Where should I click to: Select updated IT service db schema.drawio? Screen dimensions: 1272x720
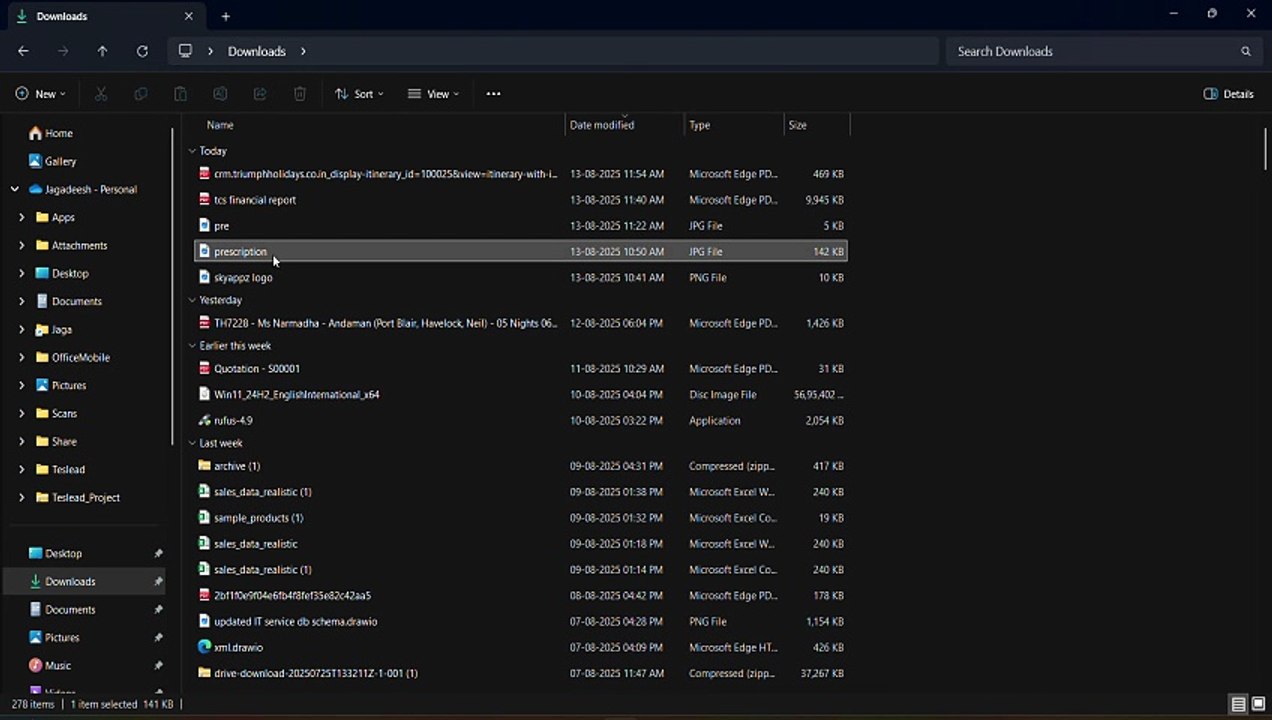[x=520, y=622]
